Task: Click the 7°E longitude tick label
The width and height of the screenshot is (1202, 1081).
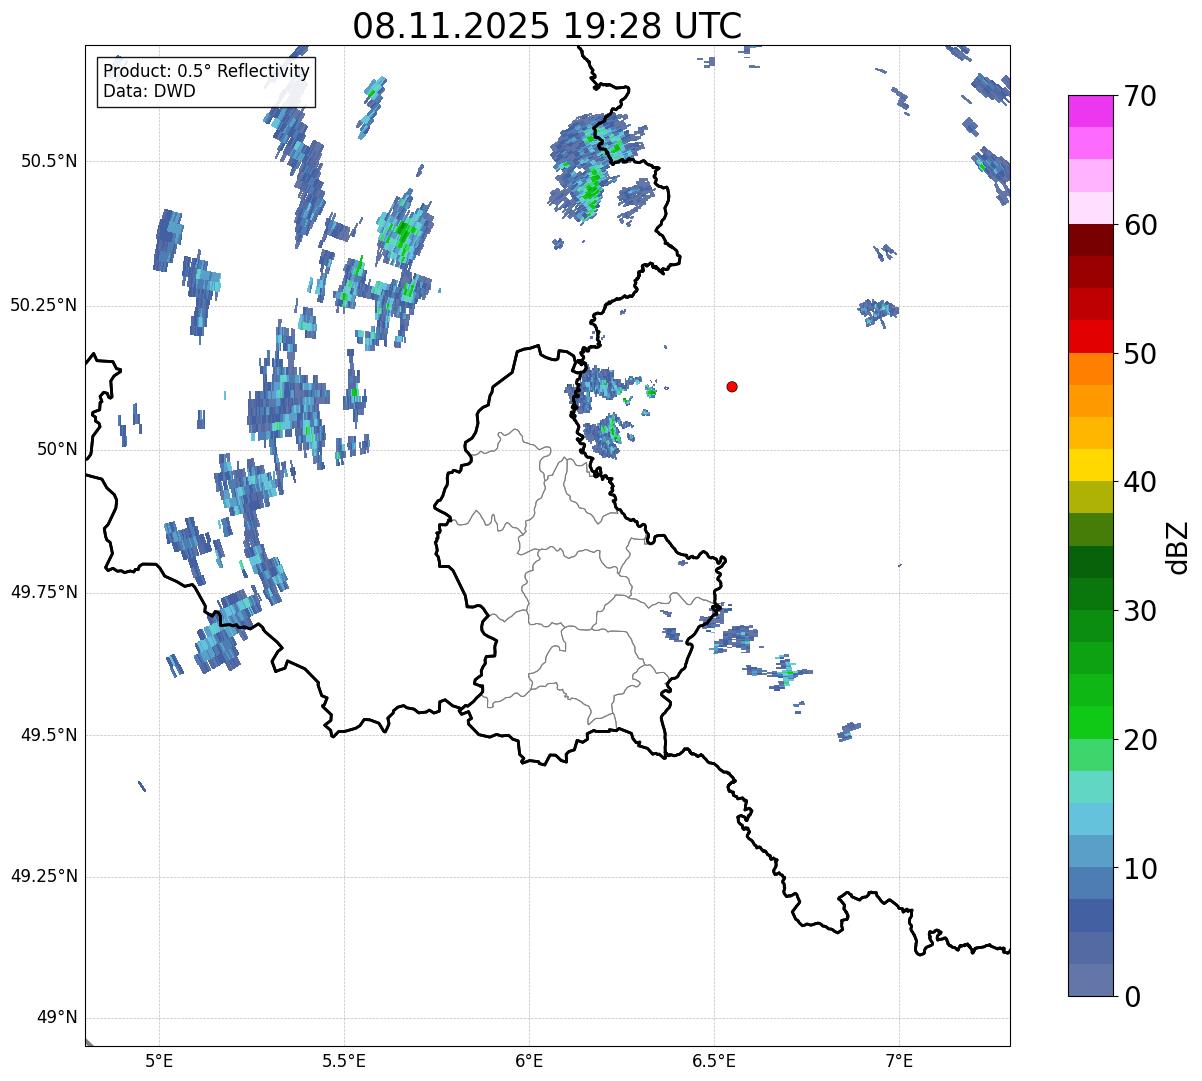Action: [899, 1060]
